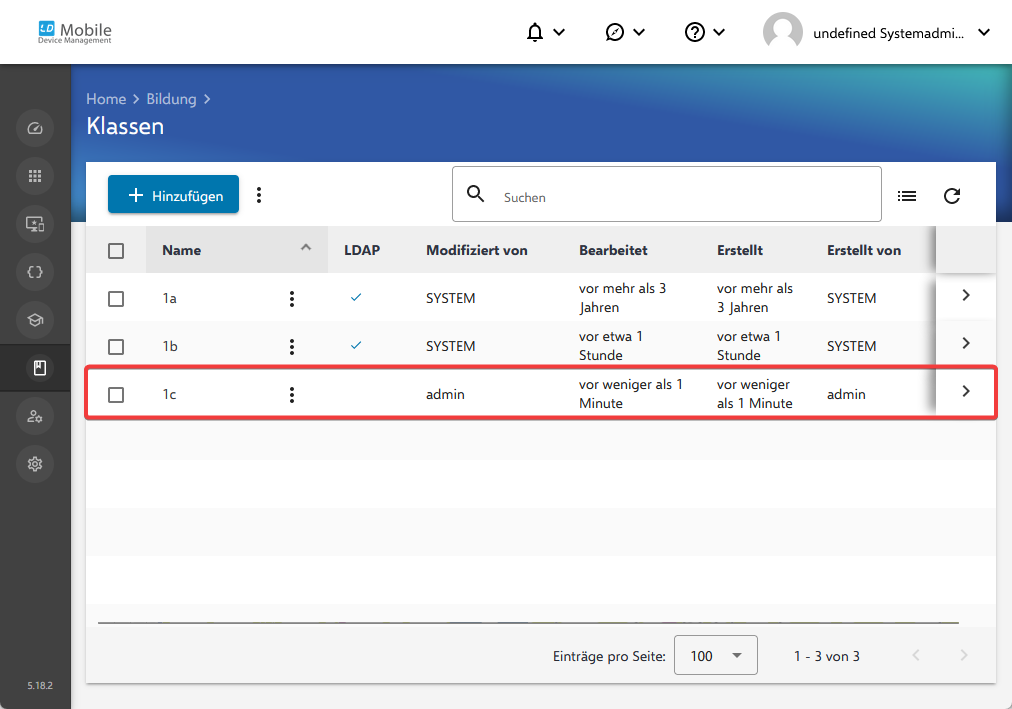Image resolution: width=1012 pixels, height=709 pixels.
Task: Open details chevron for class 1b
Action: click(966, 343)
